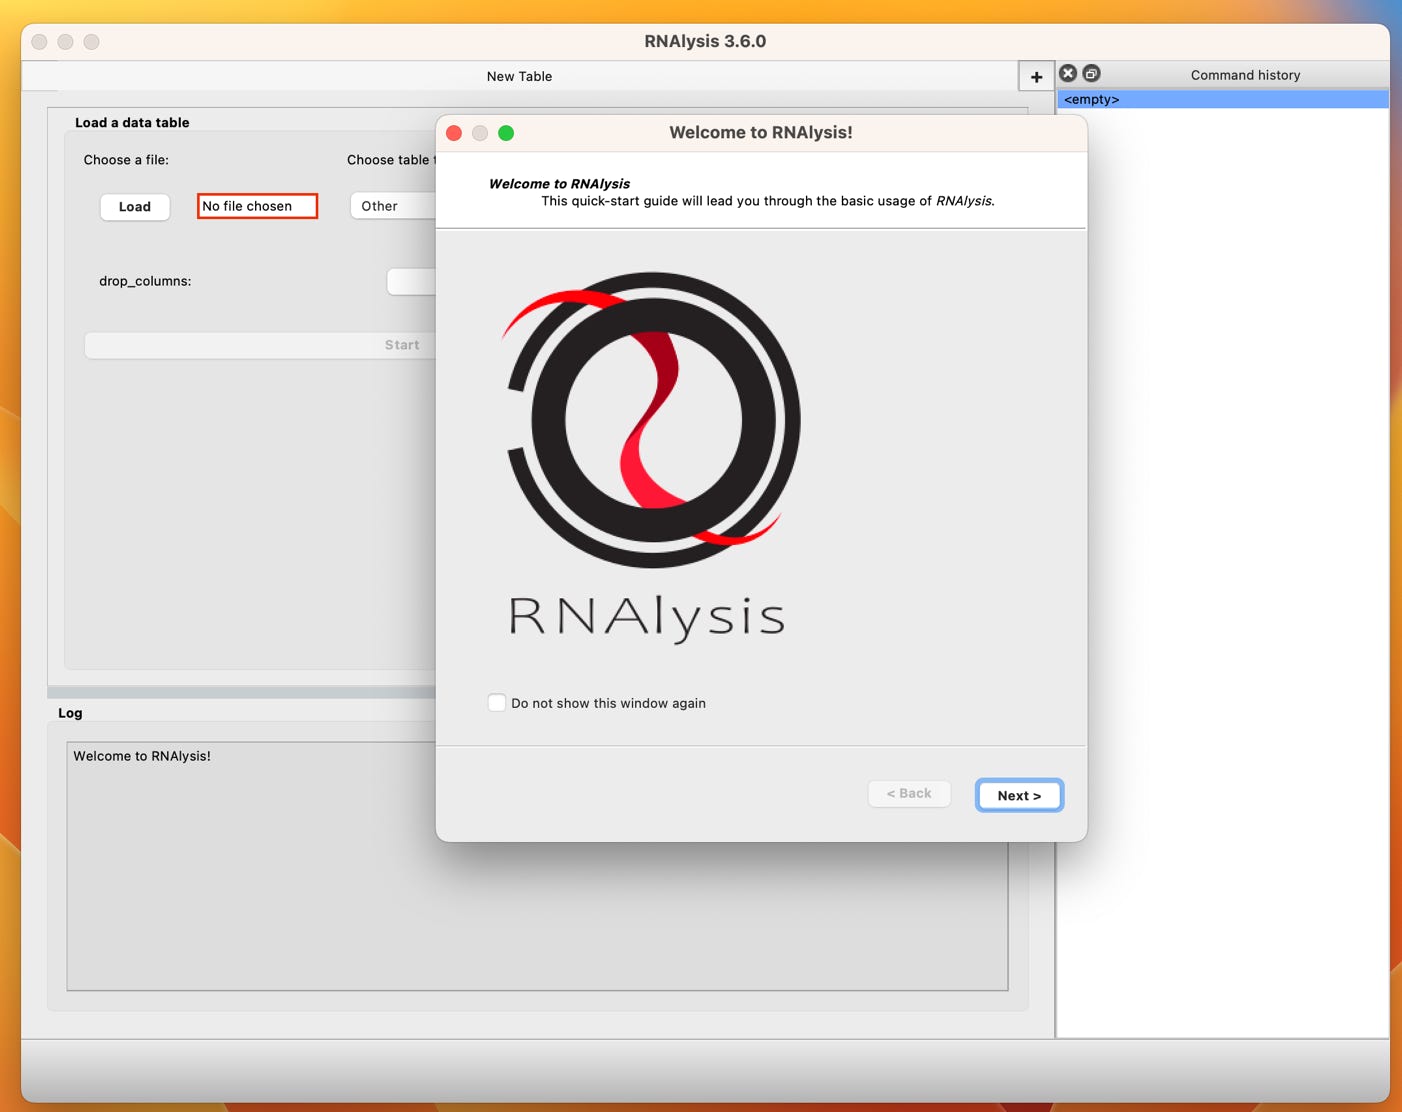Minimize the welcome dialog window
This screenshot has width=1402, height=1112.
pos(480,133)
